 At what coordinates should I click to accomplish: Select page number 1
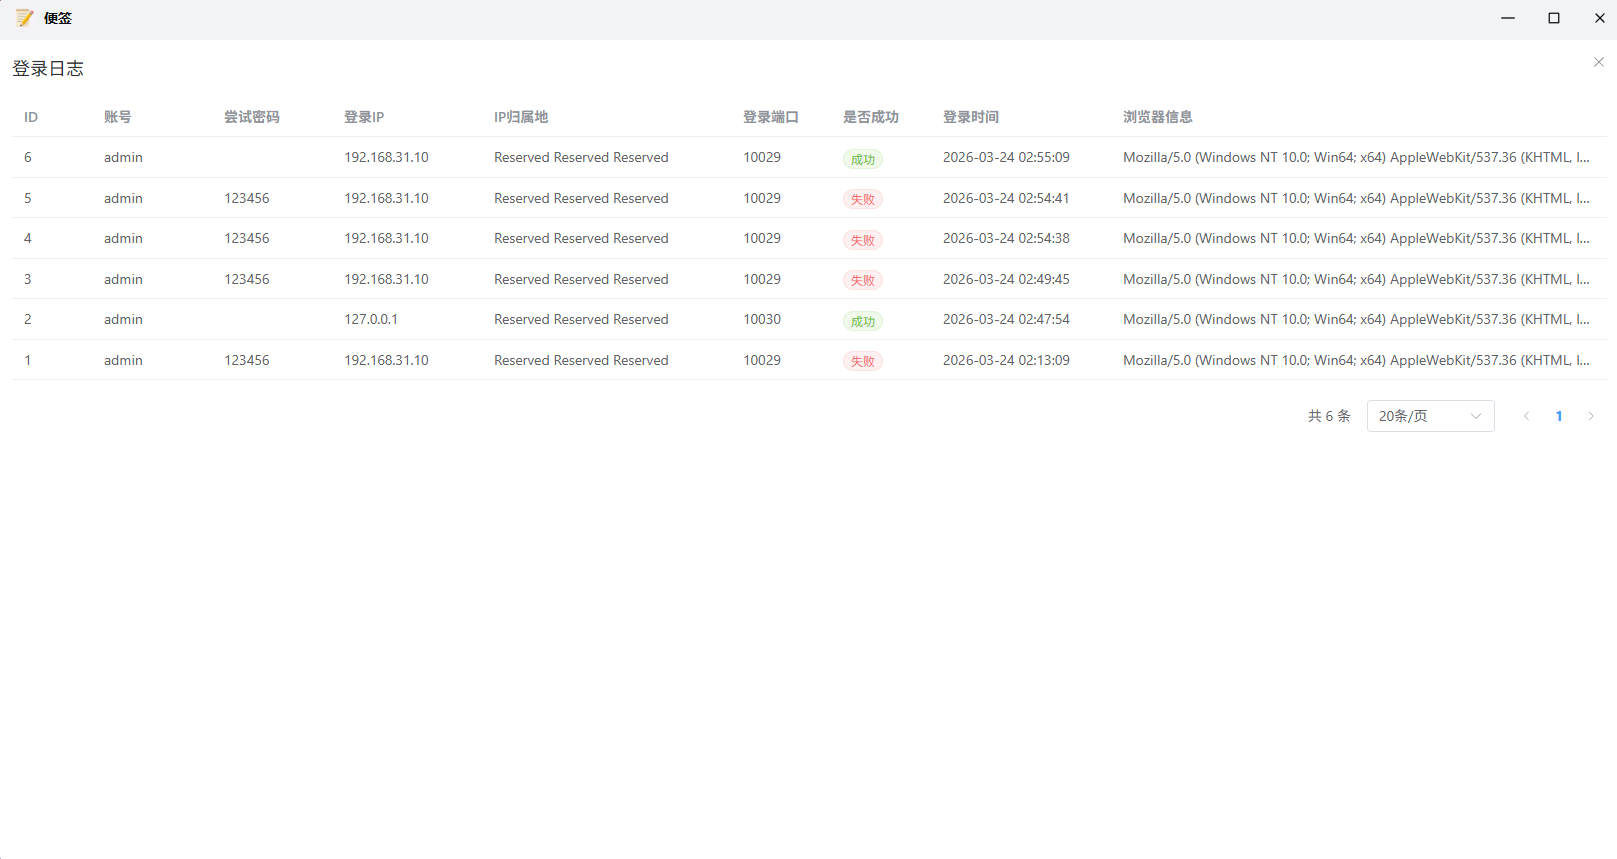[x=1559, y=416]
